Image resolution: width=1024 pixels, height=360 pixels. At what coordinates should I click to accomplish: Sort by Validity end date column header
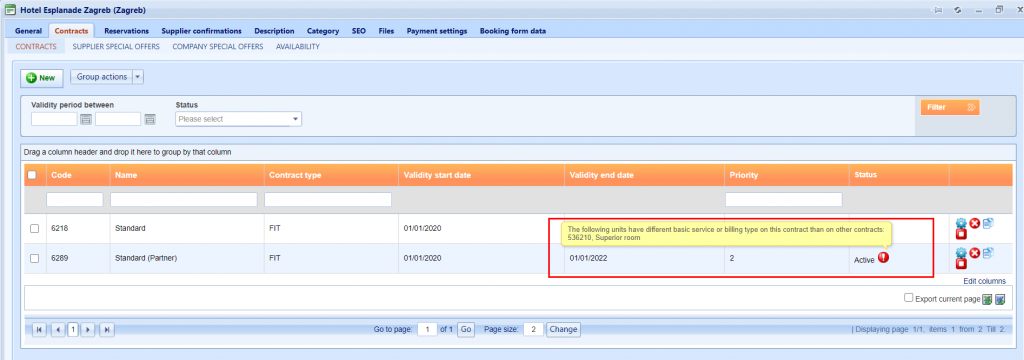point(601,175)
